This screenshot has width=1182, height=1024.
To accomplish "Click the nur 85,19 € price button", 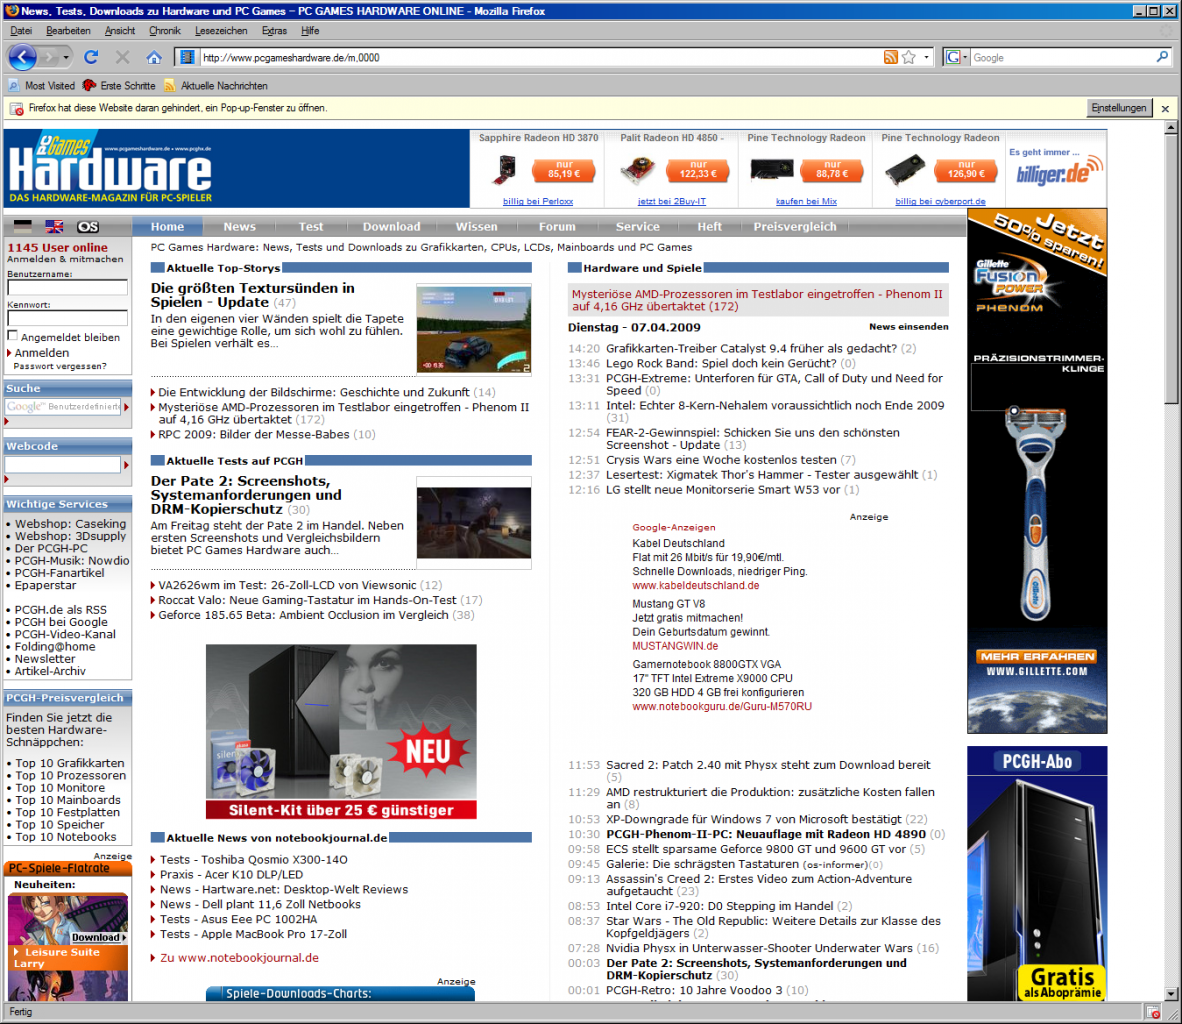I will click(564, 170).
